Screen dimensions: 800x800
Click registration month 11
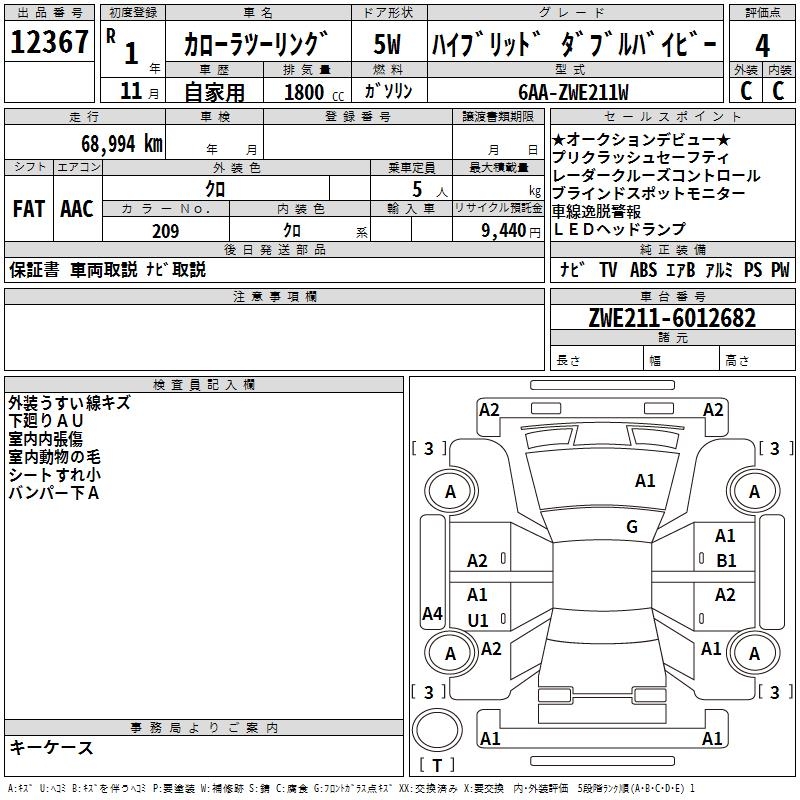click(x=131, y=91)
